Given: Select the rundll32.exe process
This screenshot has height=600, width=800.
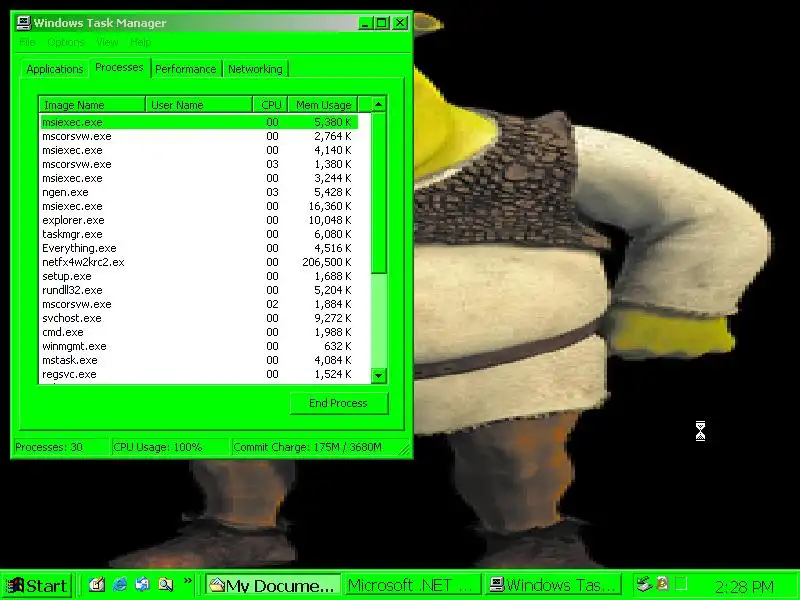Looking at the screenshot, I should click(199, 290).
